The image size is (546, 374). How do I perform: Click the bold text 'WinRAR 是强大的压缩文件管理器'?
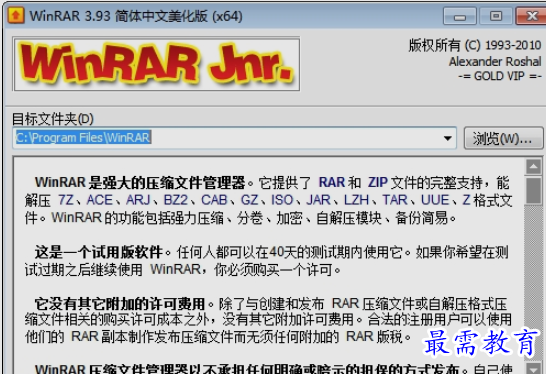(x=140, y=182)
